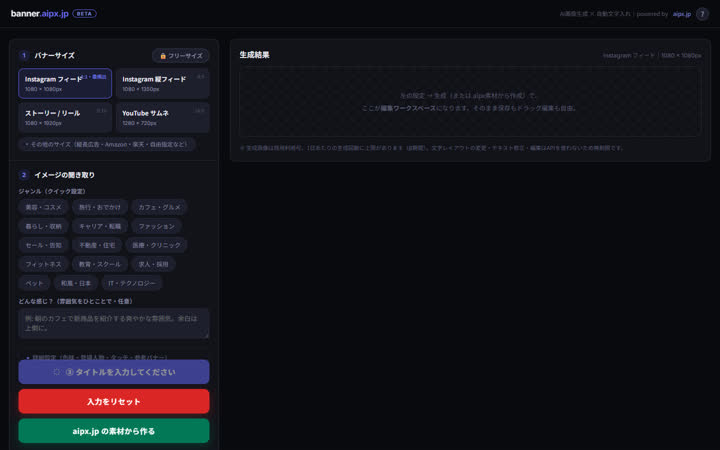Choose the 不動産・住宅 genre chip
720x450 pixels.
[x=97, y=245]
